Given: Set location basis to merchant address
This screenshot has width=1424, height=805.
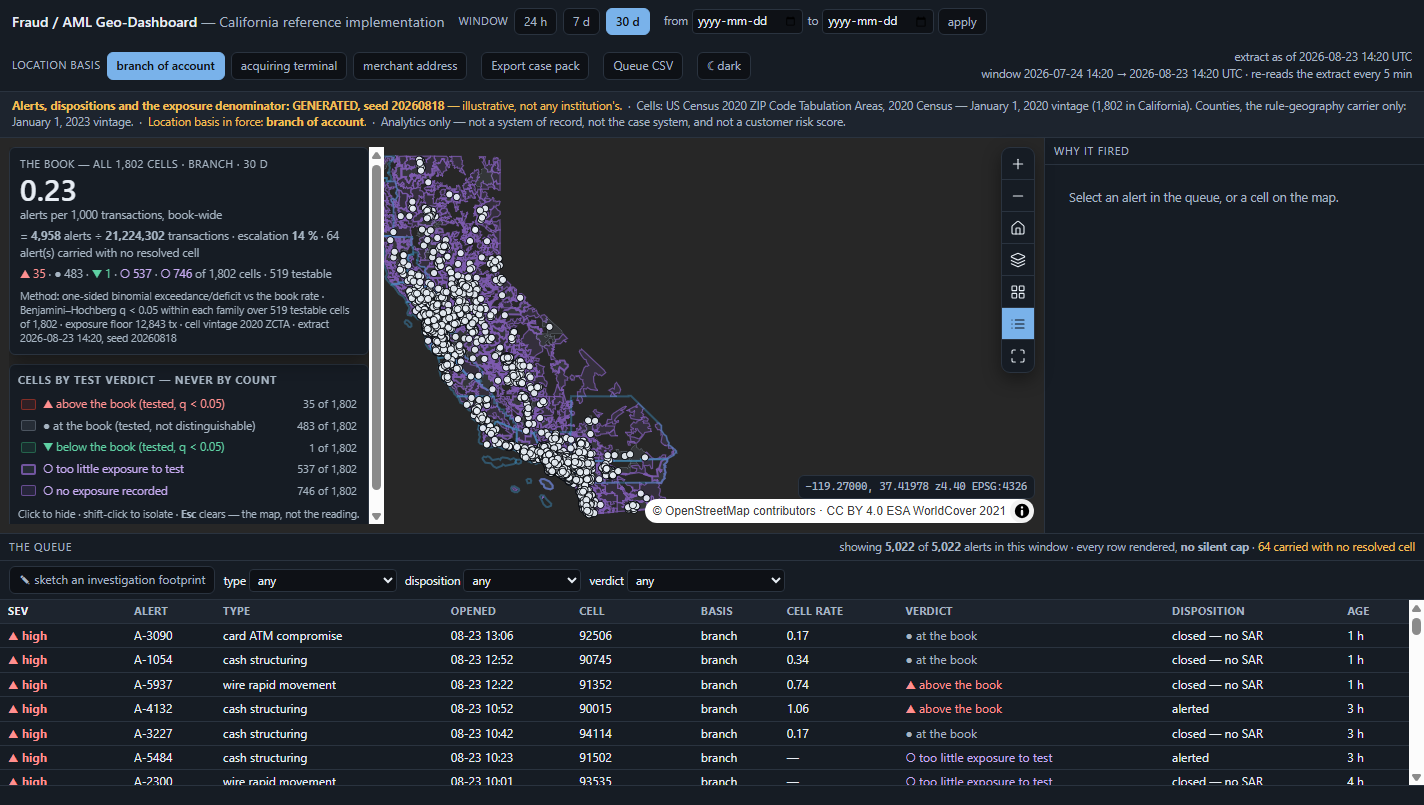Looking at the screenshot, I should (410, 66).
